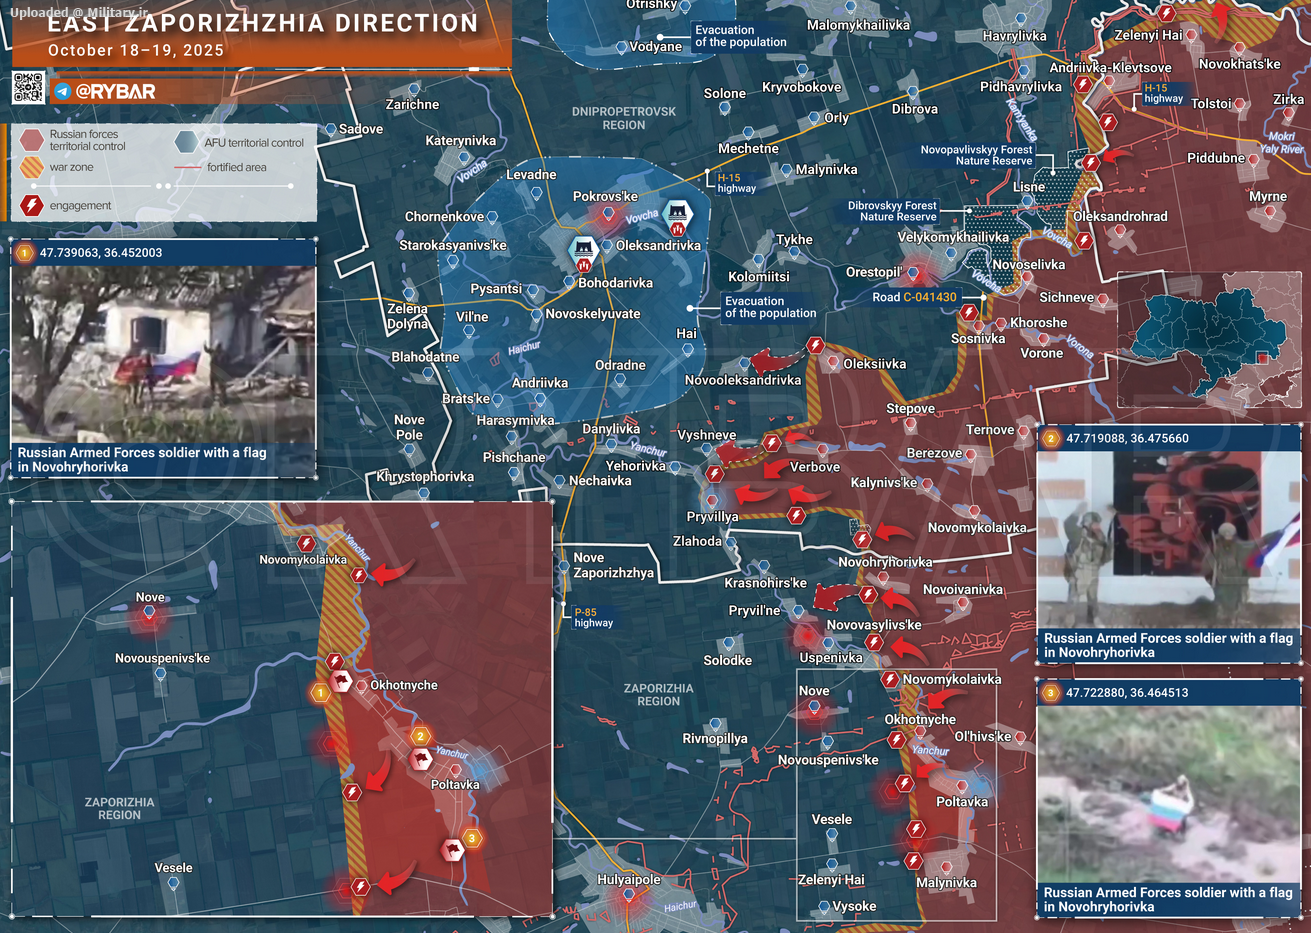
Task: Click the Road C-041430 label
Action: [x=914, y=297]
